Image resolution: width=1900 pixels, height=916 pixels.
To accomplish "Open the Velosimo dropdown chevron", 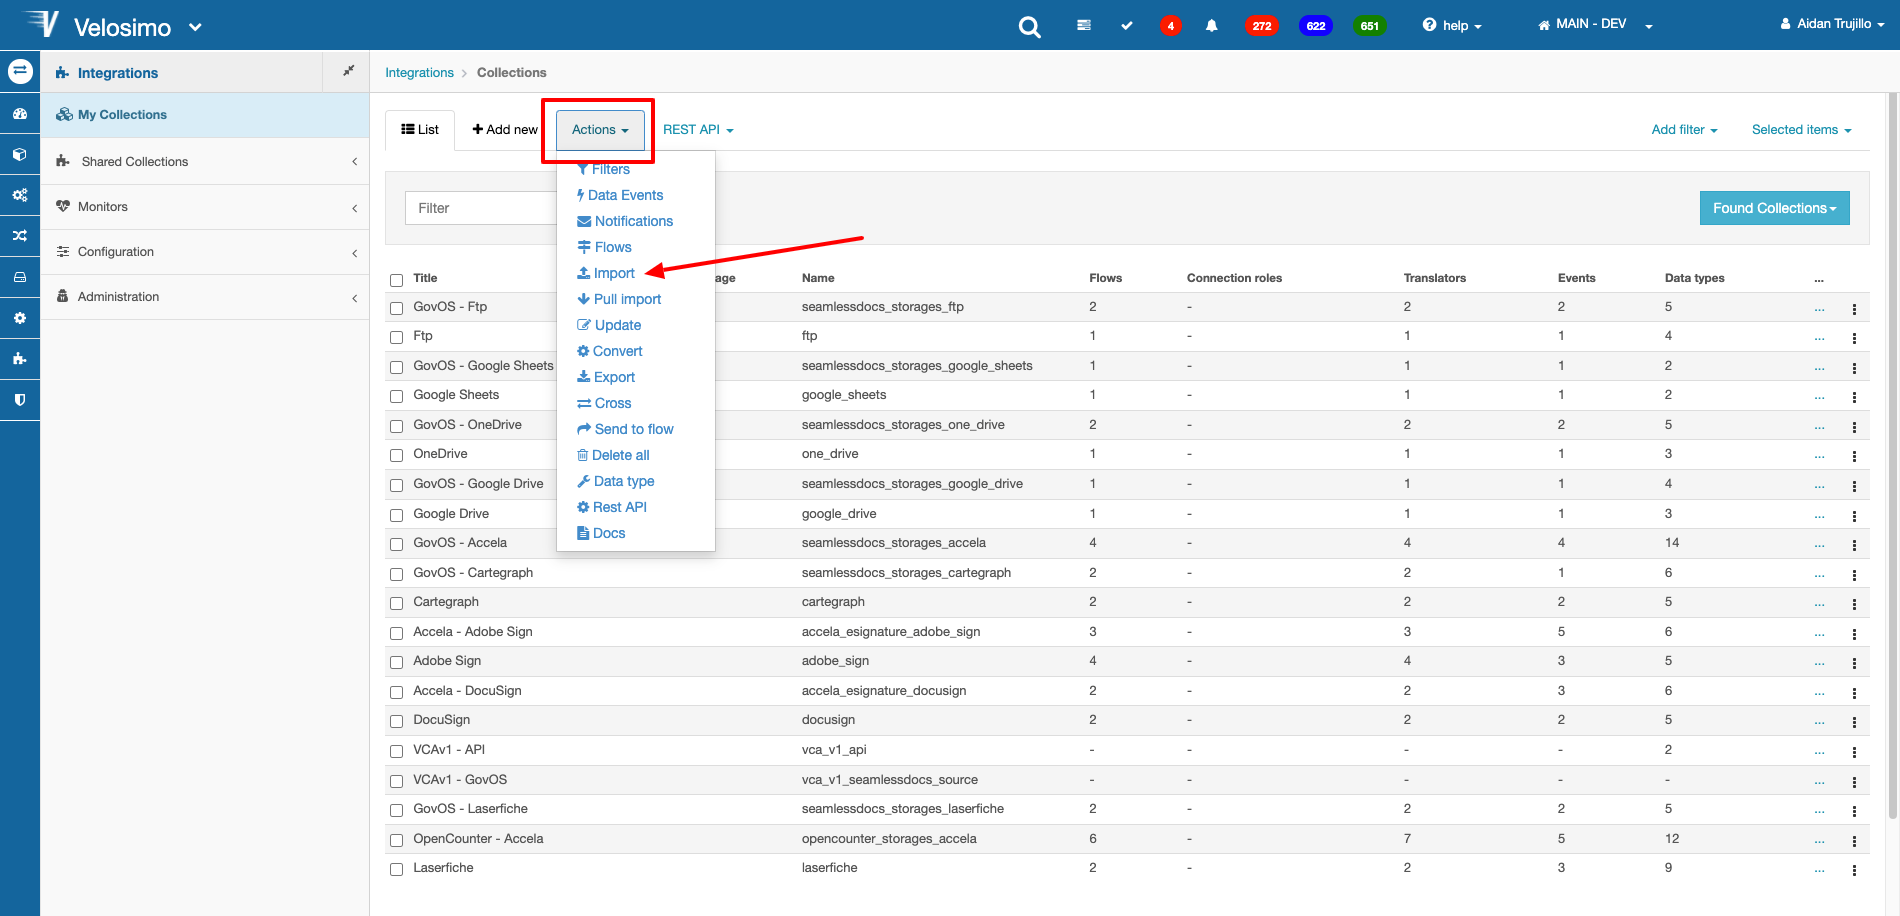I will [x=195, y=28].
